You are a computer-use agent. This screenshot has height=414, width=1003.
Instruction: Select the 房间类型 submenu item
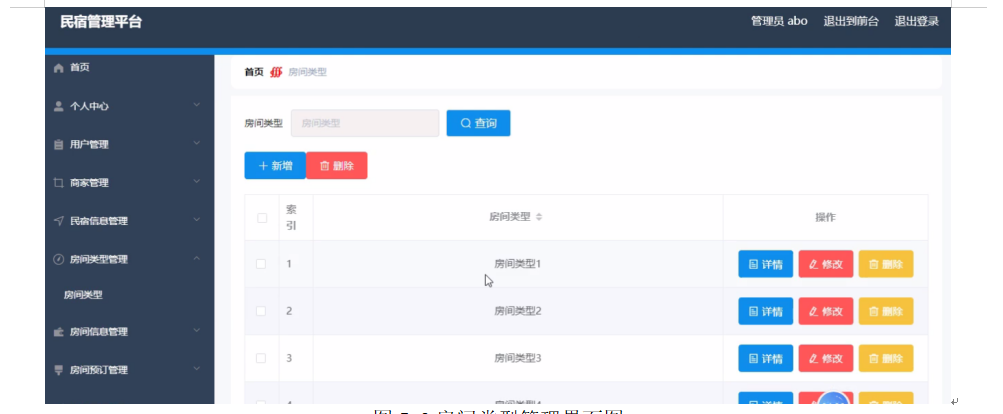click(83, 295)
